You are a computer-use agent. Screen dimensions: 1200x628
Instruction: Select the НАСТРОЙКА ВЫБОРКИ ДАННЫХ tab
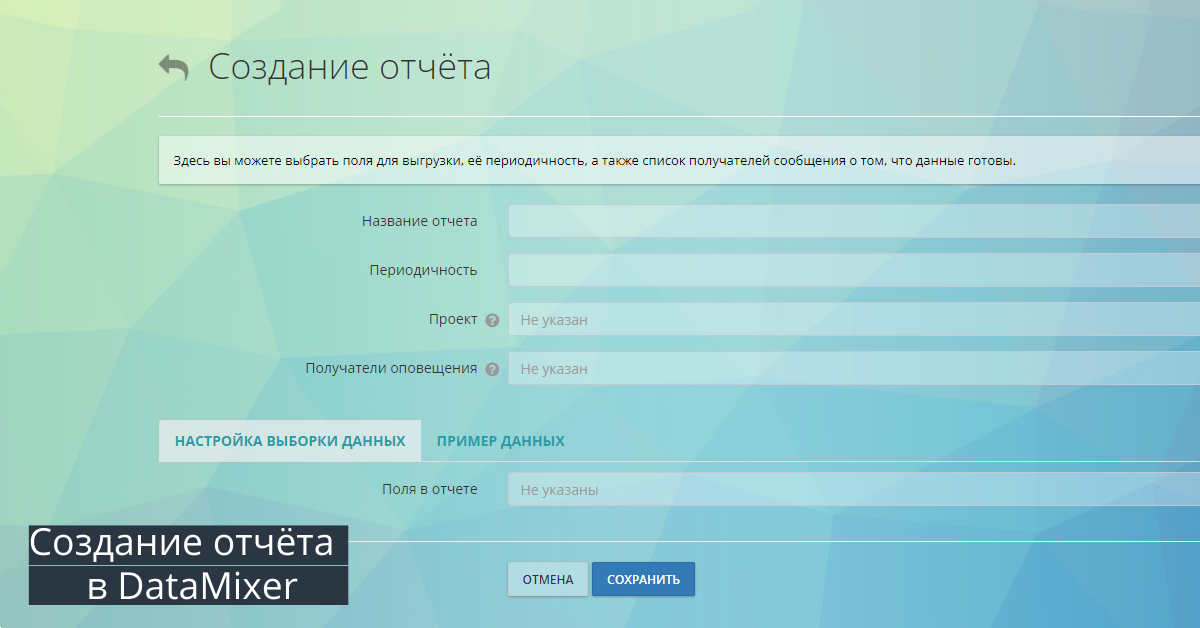290,440
